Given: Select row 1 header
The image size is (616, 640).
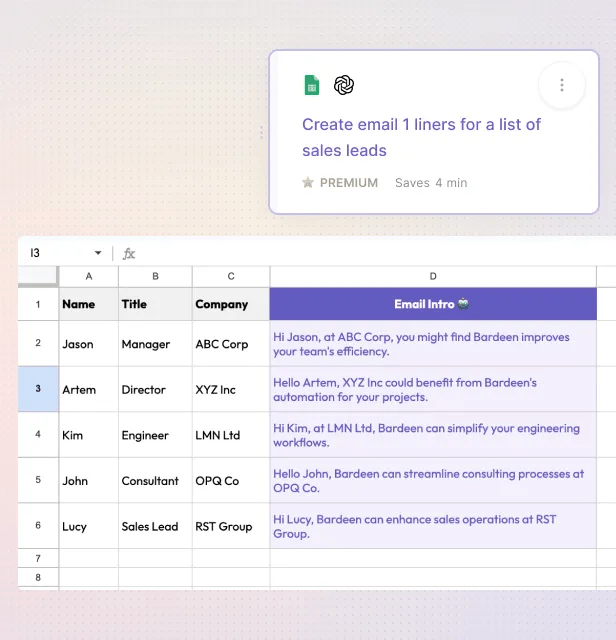Looking at the screenshot, I should 38,304.
